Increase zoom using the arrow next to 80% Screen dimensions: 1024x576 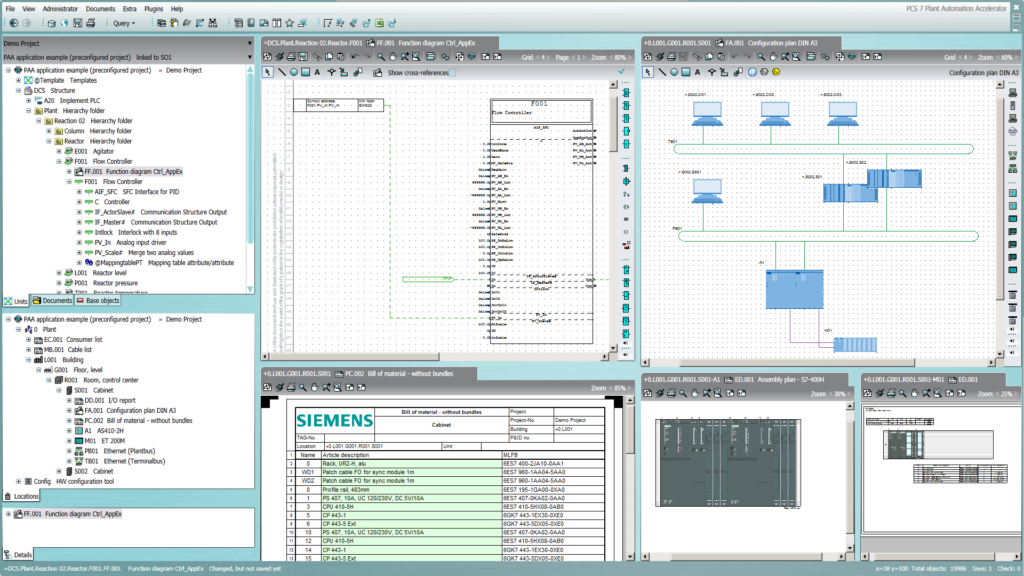(x=629, y=57)
